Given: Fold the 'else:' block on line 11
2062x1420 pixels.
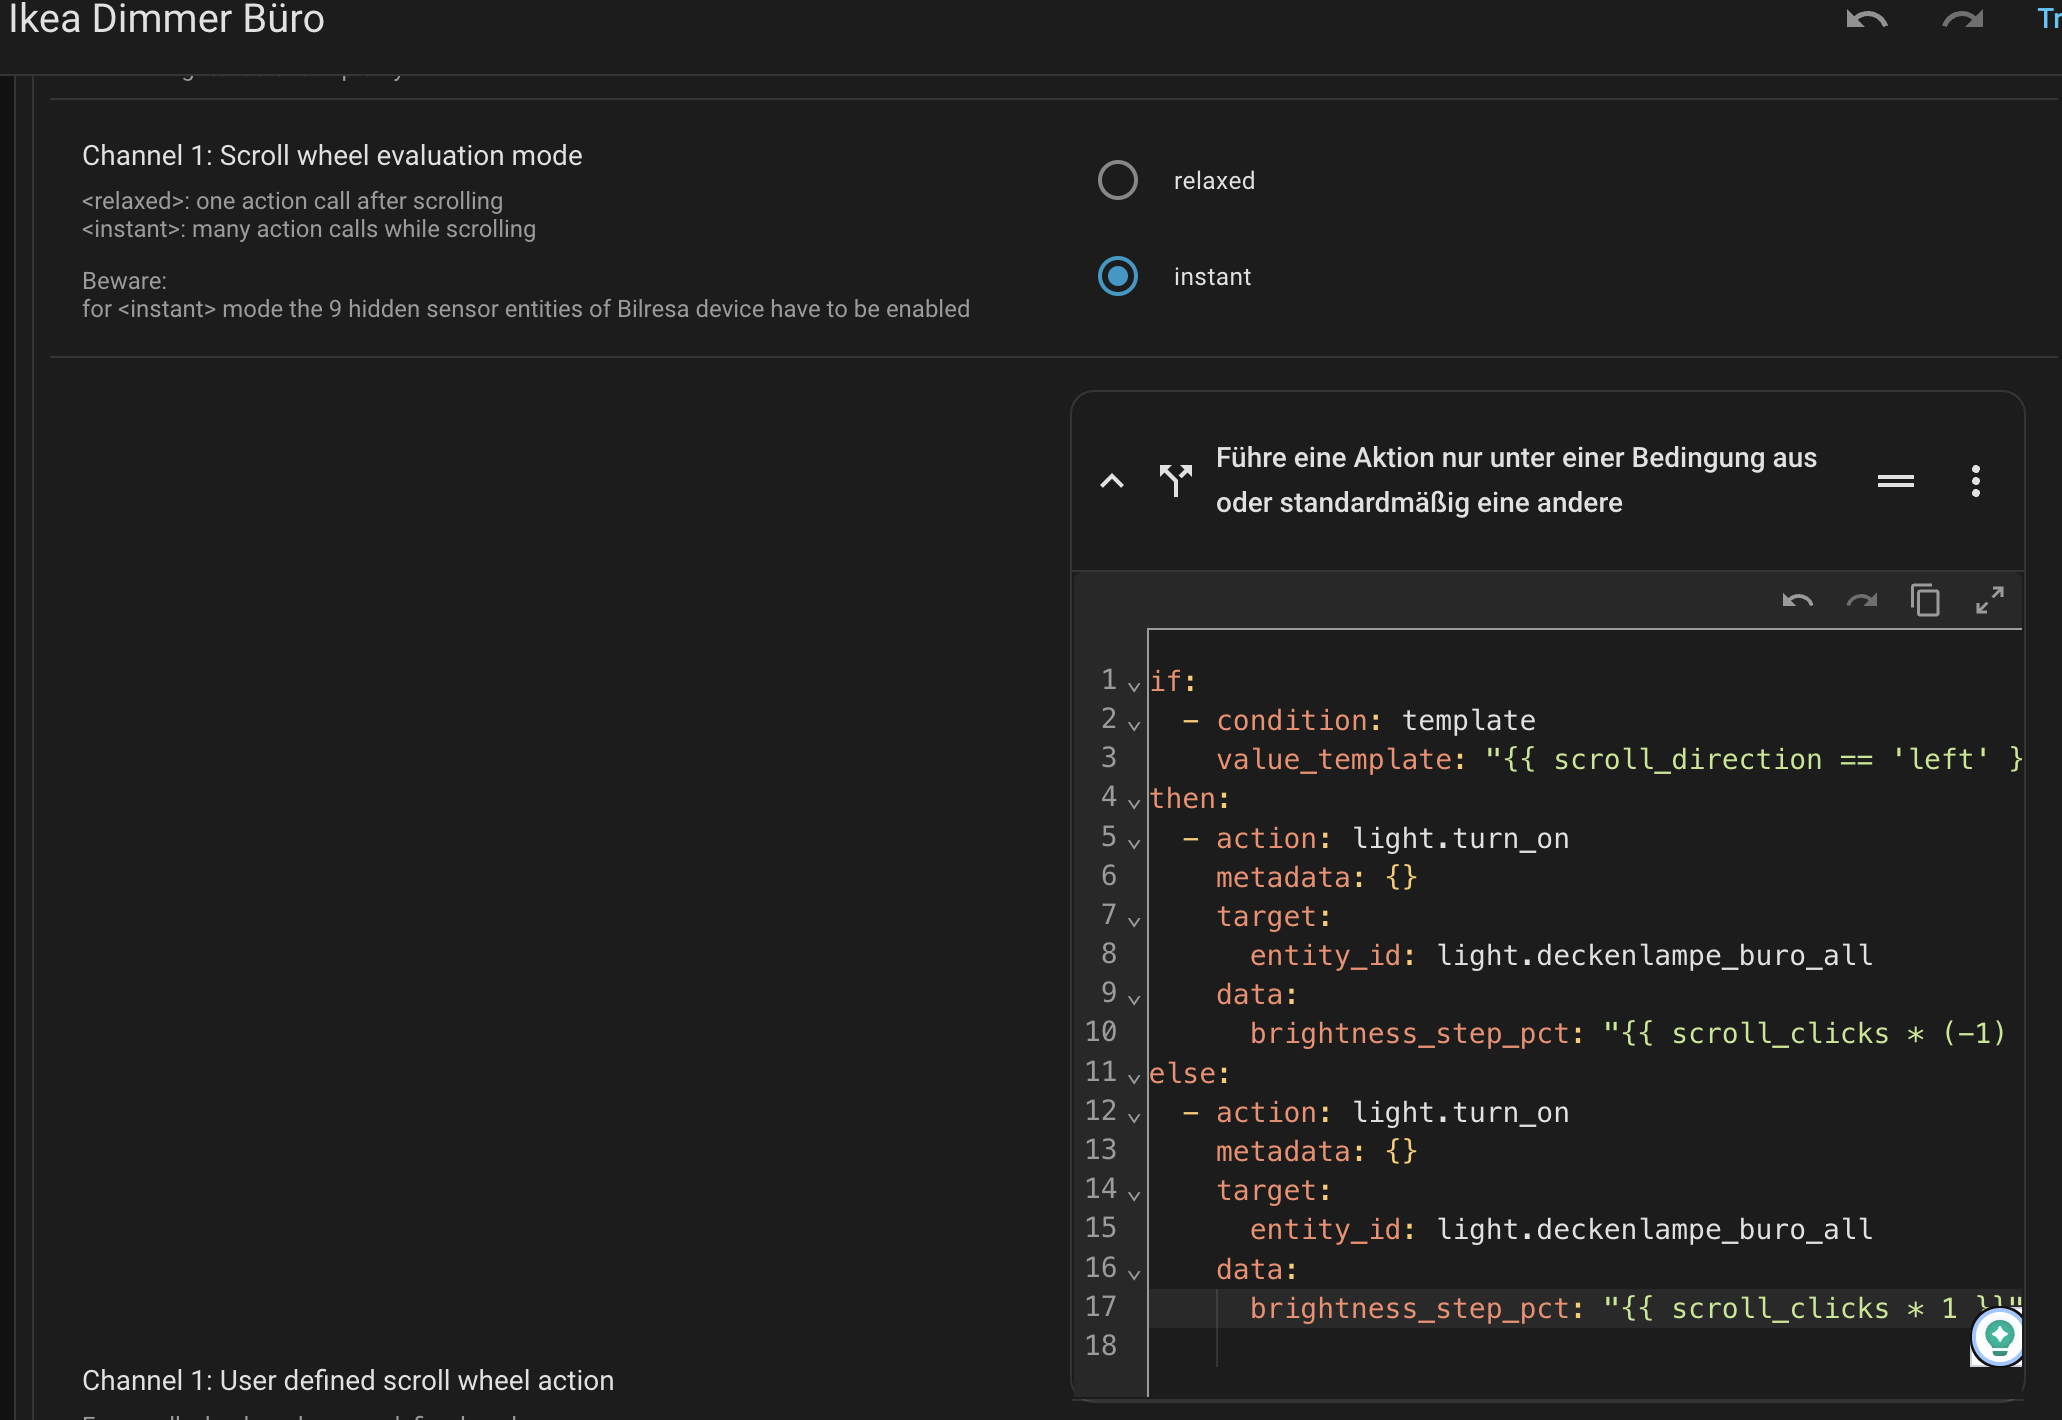Looking at the screenshot, I should (1133, 1078).
